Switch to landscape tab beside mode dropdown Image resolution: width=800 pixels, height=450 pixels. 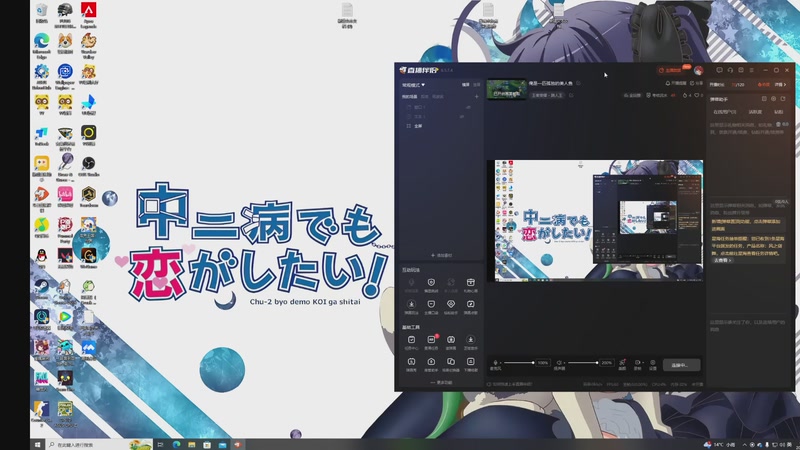click(x=466, y=85)
